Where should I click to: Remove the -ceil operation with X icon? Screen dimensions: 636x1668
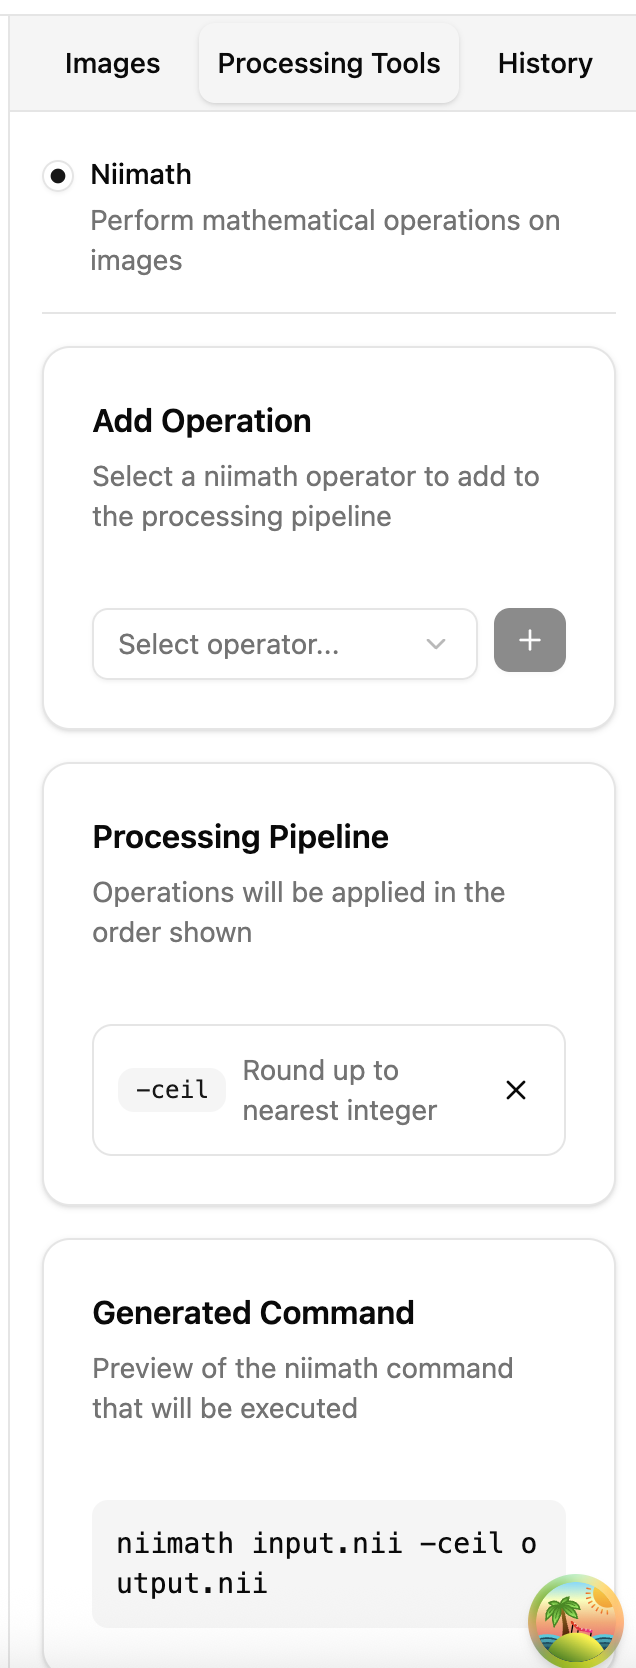[516, 1090]
